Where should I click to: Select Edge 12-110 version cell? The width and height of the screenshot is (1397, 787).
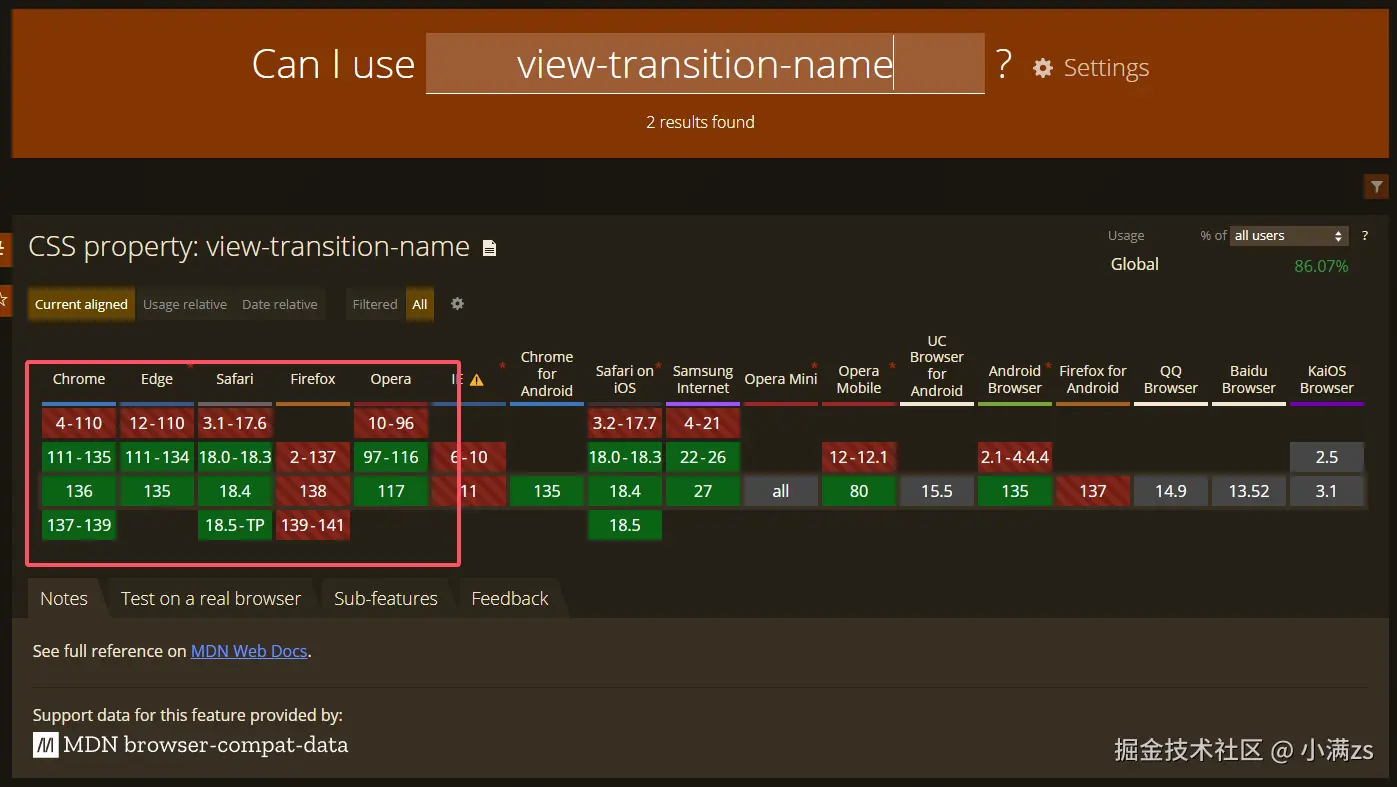[x=157, y=423]
